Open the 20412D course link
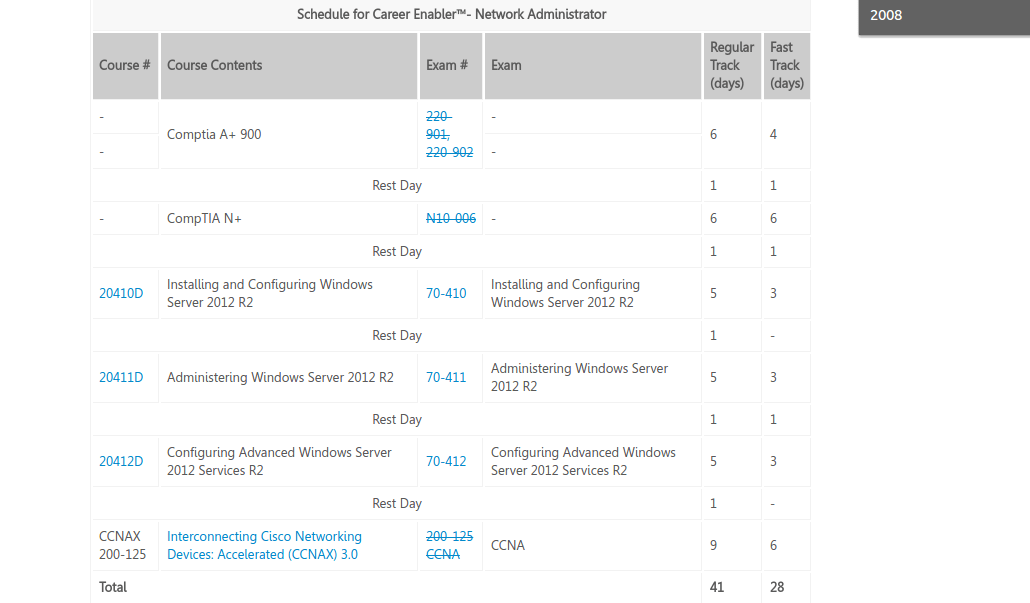 [x=121, y=462]
